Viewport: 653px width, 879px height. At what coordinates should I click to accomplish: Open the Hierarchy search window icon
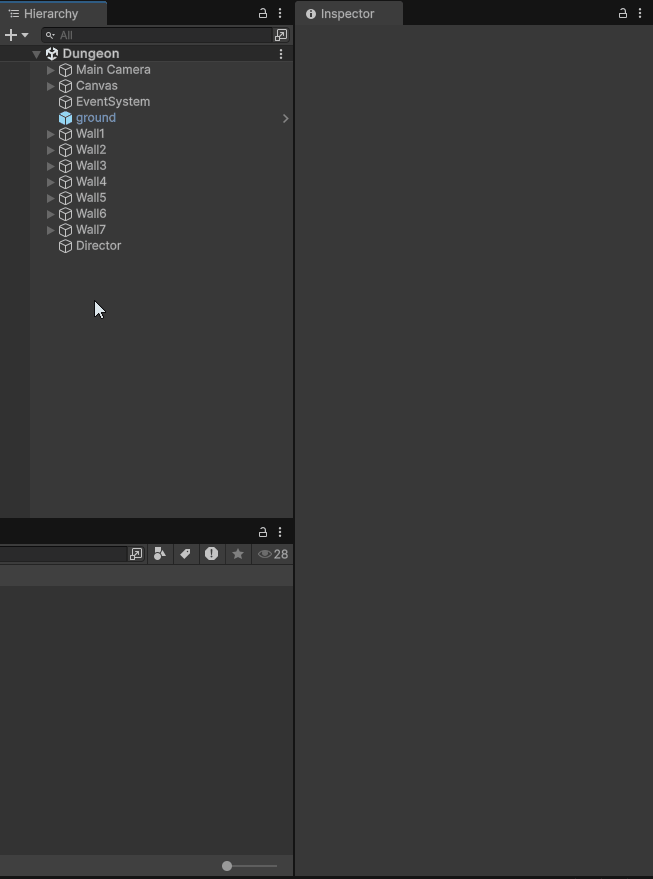click(x=281, y=35)
